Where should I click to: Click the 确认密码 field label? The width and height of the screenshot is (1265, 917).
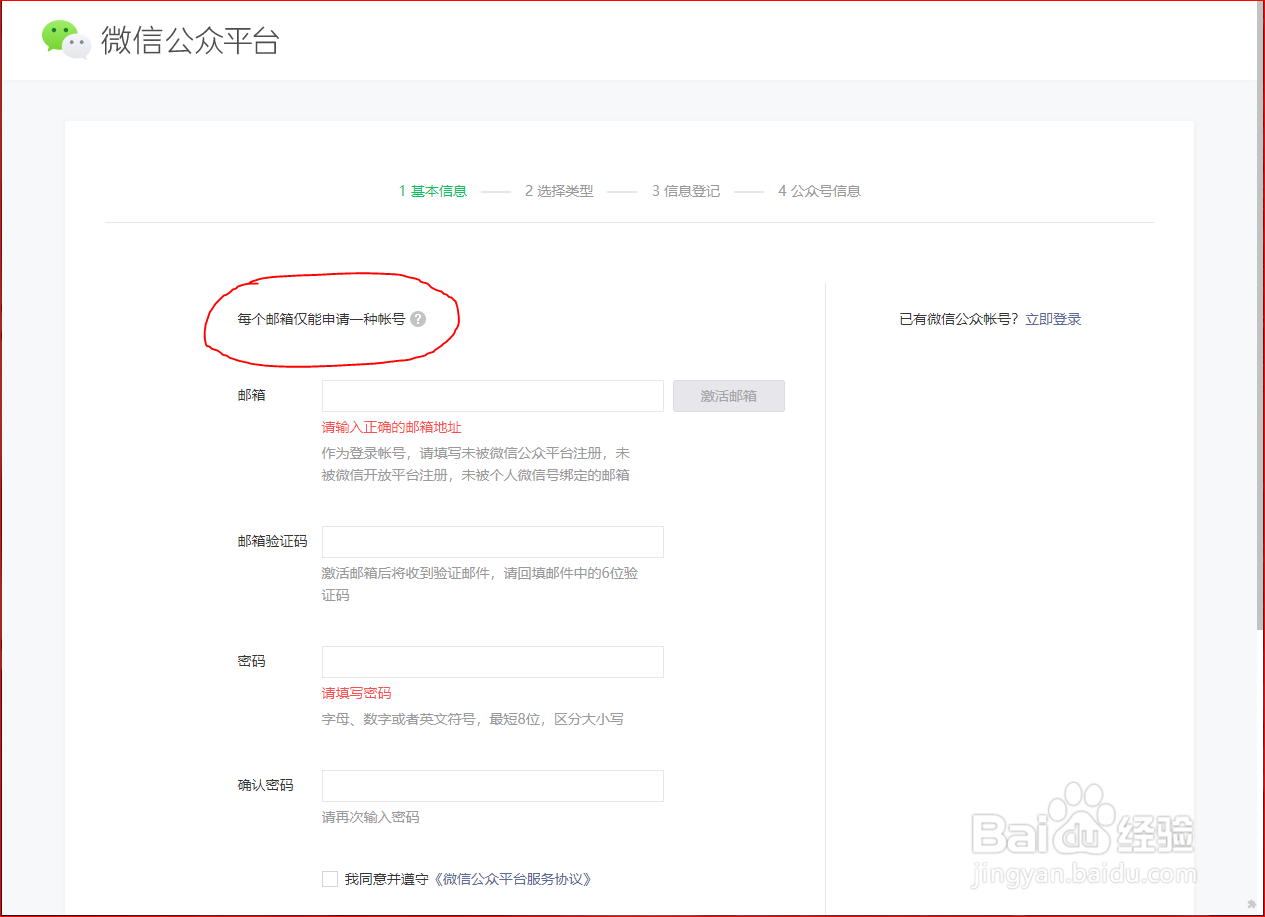266,785
